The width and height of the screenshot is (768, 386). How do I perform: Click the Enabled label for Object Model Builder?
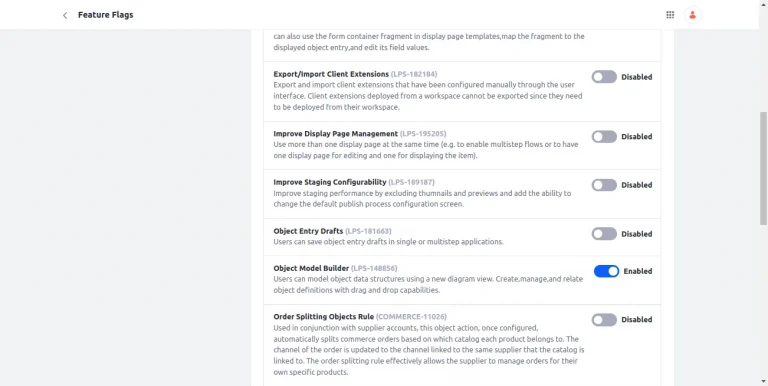[x=638, y=271]
